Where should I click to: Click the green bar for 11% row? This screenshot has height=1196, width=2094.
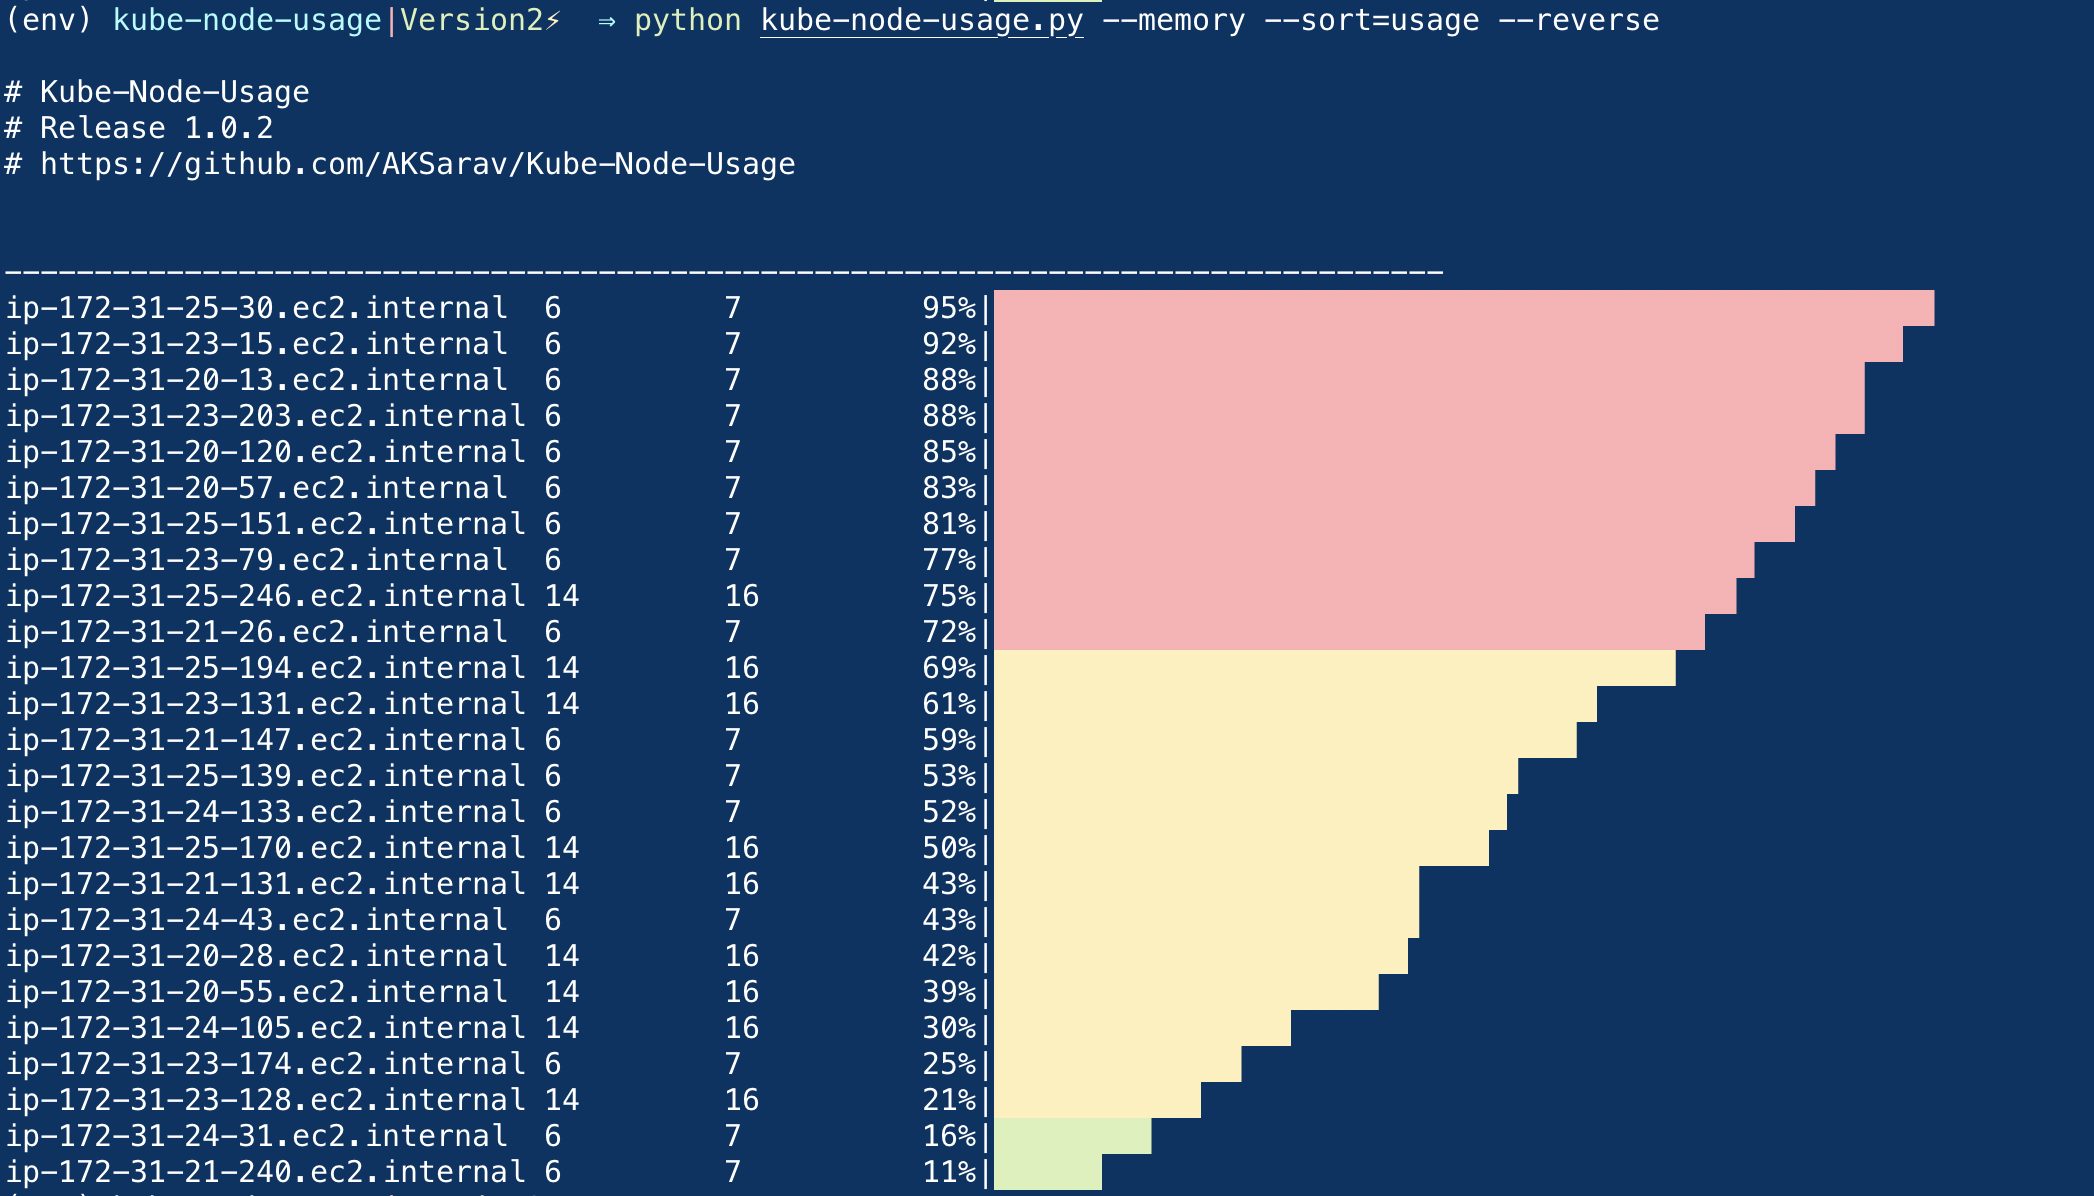tap(1047, 1172)
